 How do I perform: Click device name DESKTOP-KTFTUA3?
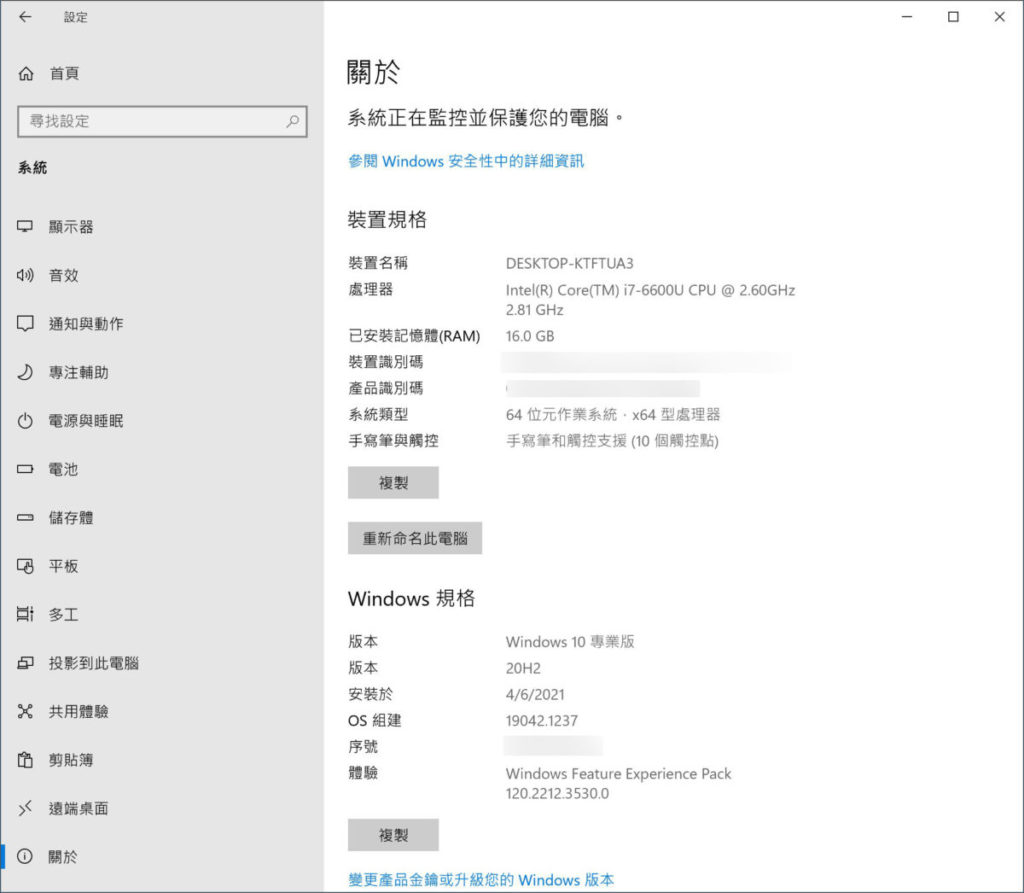pyautogui.click(x=569, y=263)
